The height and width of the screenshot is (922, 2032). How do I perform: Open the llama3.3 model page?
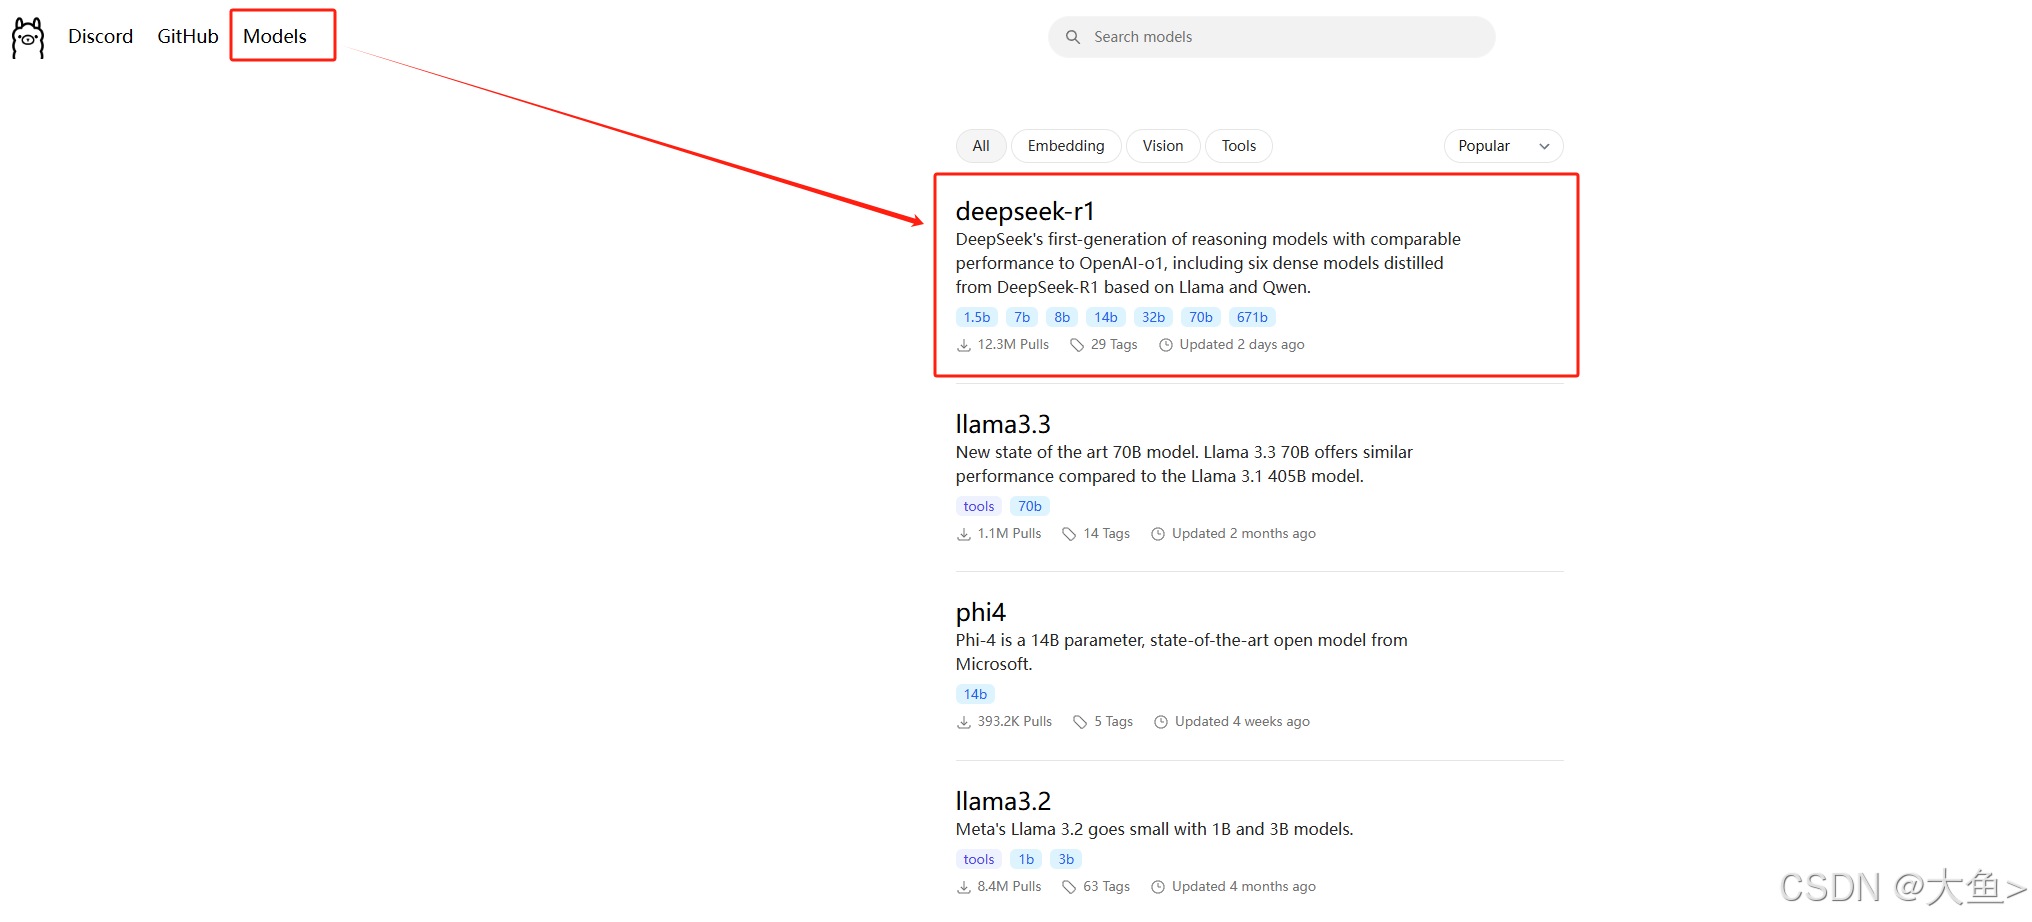click(x=1003, y=424)
